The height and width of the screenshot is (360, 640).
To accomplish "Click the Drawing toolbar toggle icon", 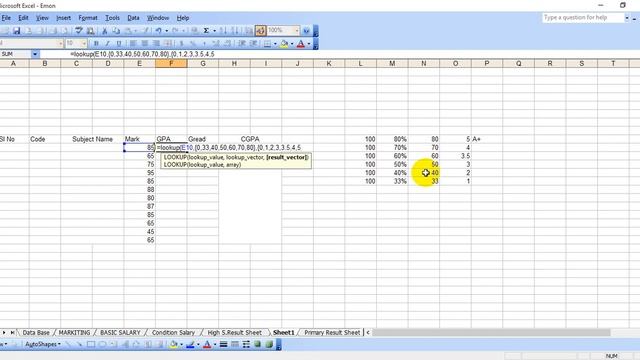I will click(260, 31).
